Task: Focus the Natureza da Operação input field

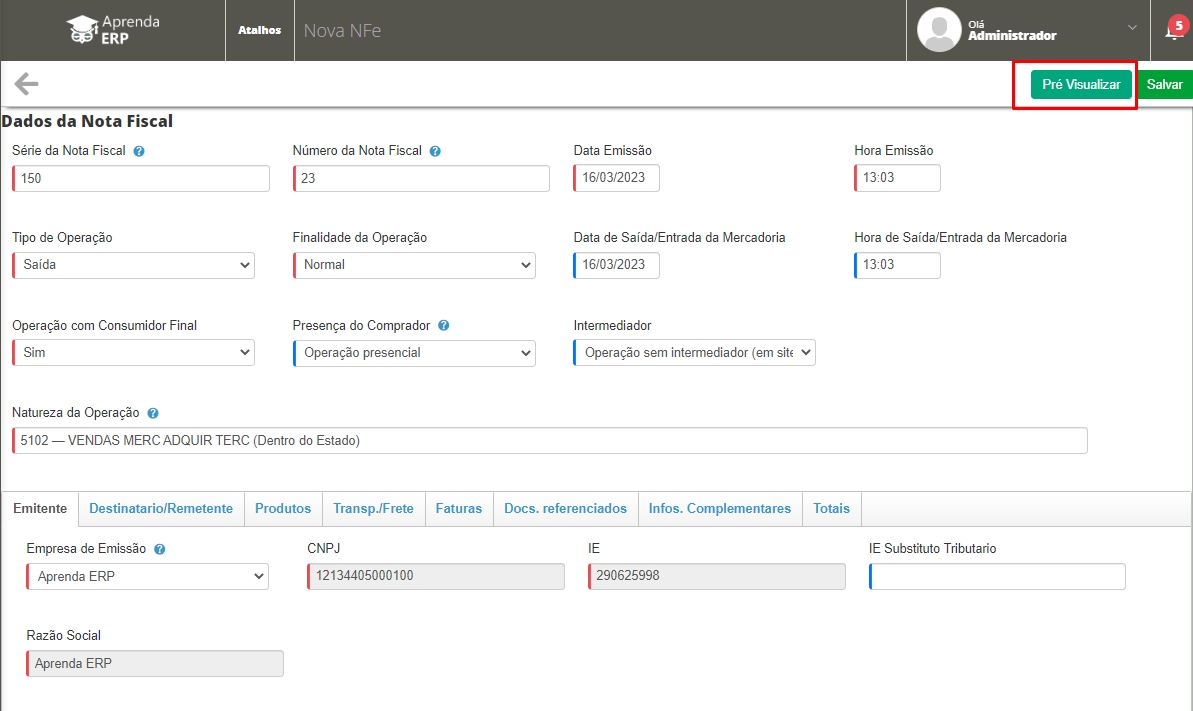Action: 550,441
